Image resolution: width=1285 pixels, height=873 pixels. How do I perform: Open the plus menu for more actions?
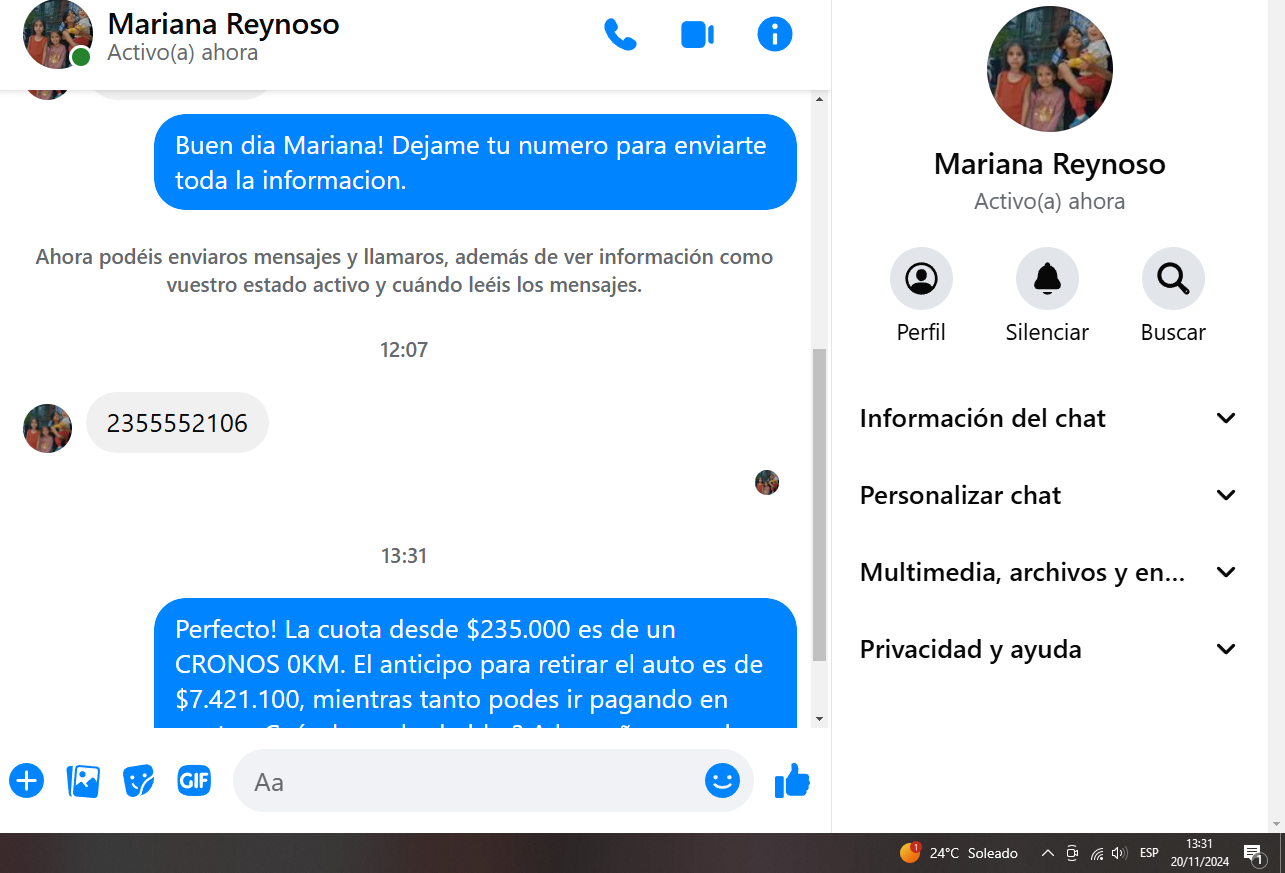27,780
